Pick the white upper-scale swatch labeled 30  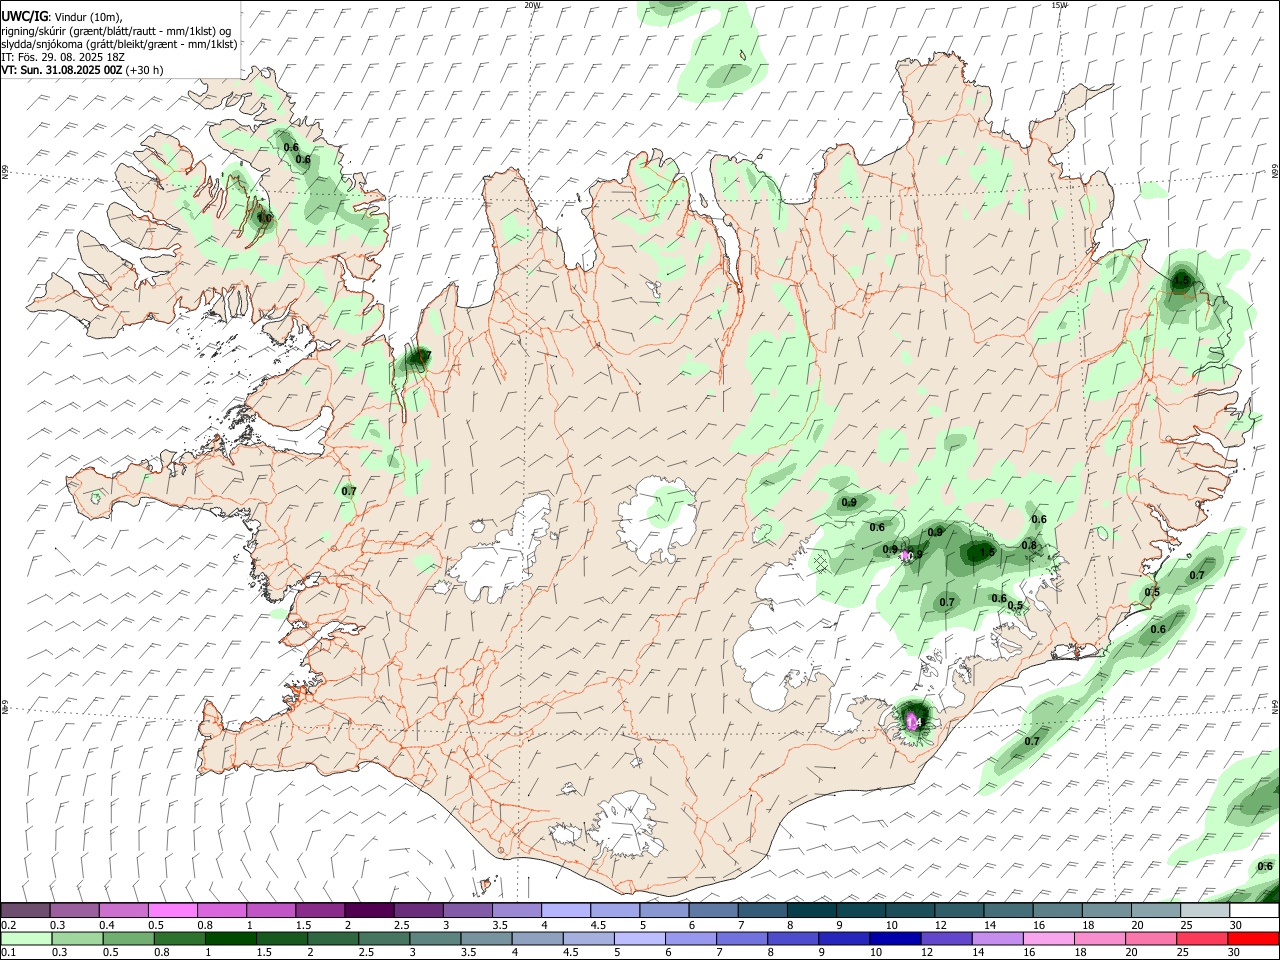[1254, 910]
